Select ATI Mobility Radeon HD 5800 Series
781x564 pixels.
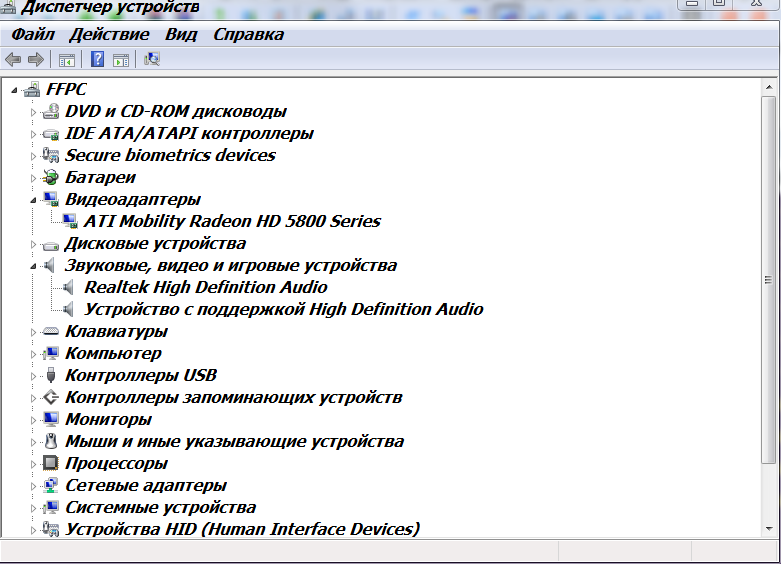[233, 221]
